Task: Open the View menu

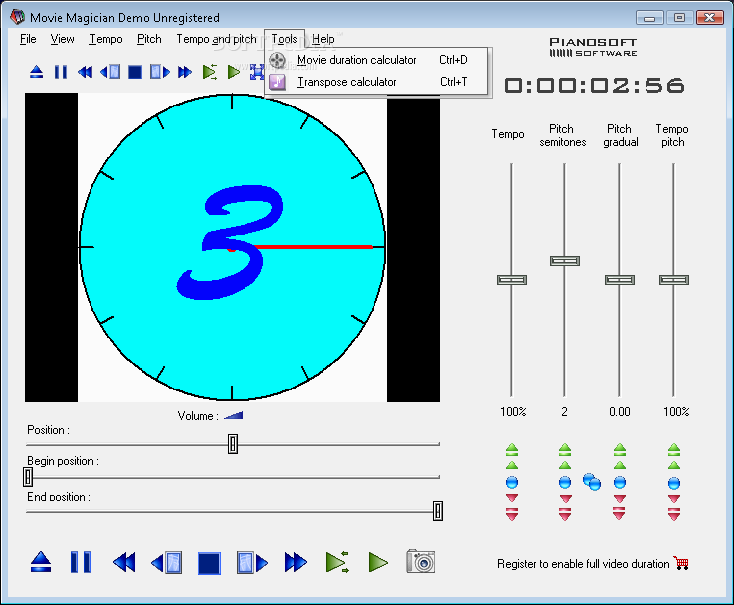Action: point(63,39)
